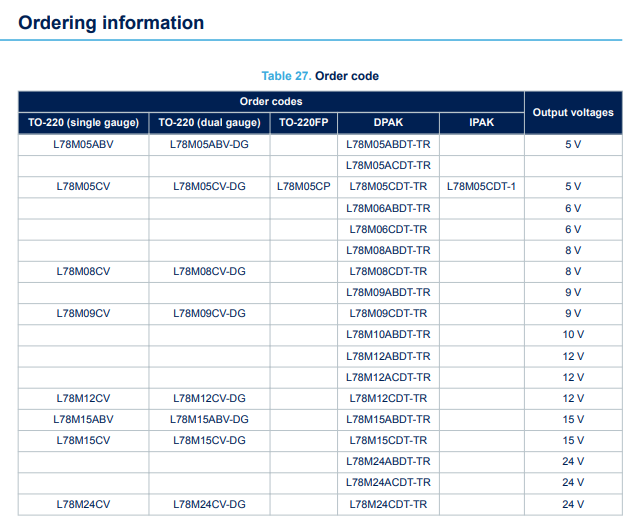Click the L78M24ACDT-TR cell
Image resolution: width=630 pixels, height=525 pixels.
pos(388,482)
